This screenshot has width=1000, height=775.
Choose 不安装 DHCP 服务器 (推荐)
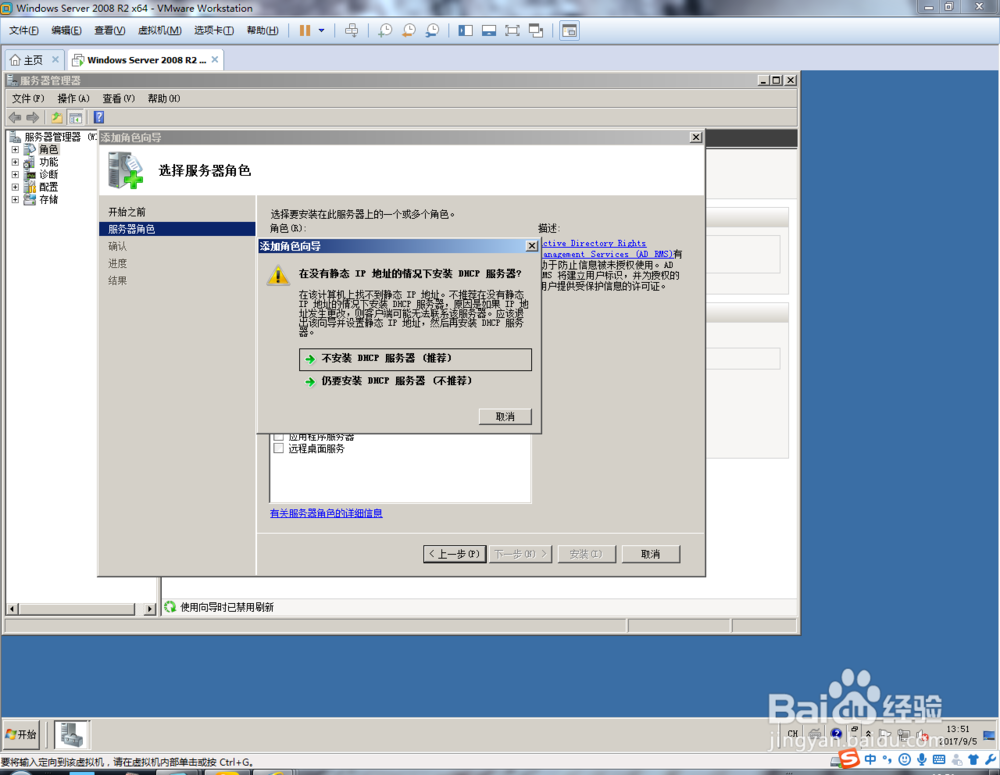click(415, 358)
